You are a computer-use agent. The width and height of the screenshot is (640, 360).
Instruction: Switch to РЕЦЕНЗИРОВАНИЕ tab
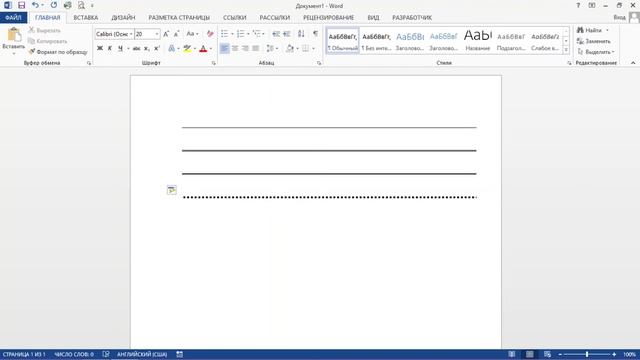(329, 18)
